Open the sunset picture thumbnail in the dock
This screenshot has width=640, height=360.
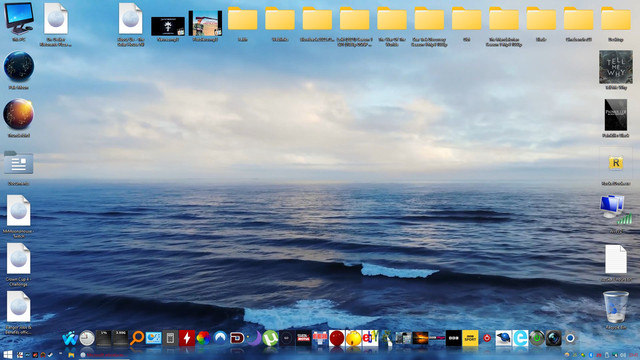(x=420, y=338)
